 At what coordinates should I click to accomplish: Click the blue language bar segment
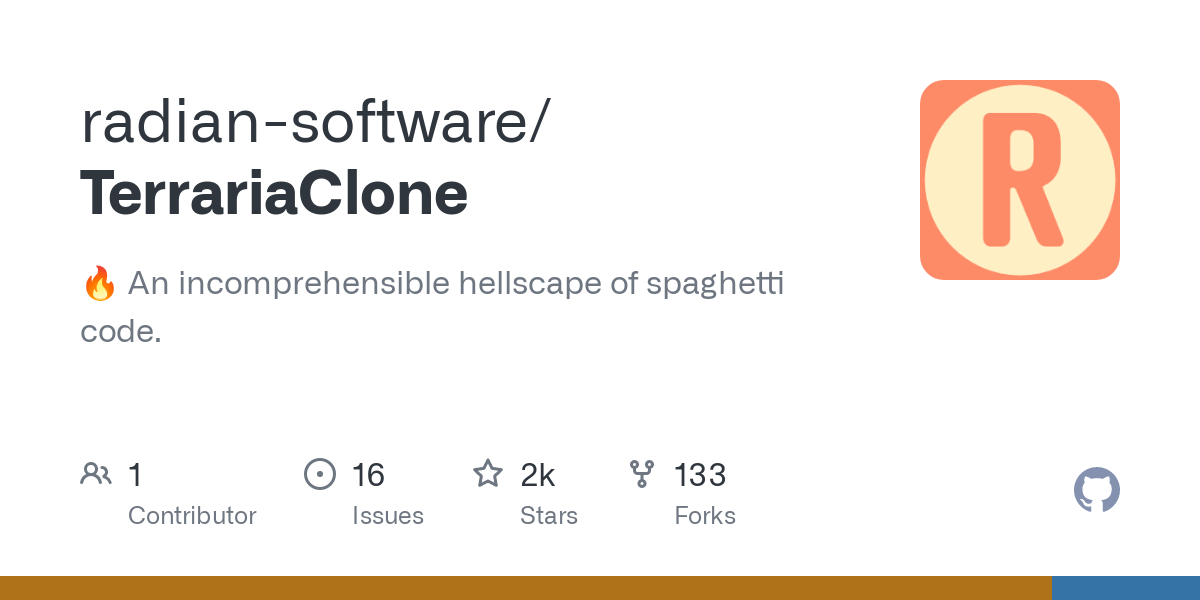(1125, 588)
